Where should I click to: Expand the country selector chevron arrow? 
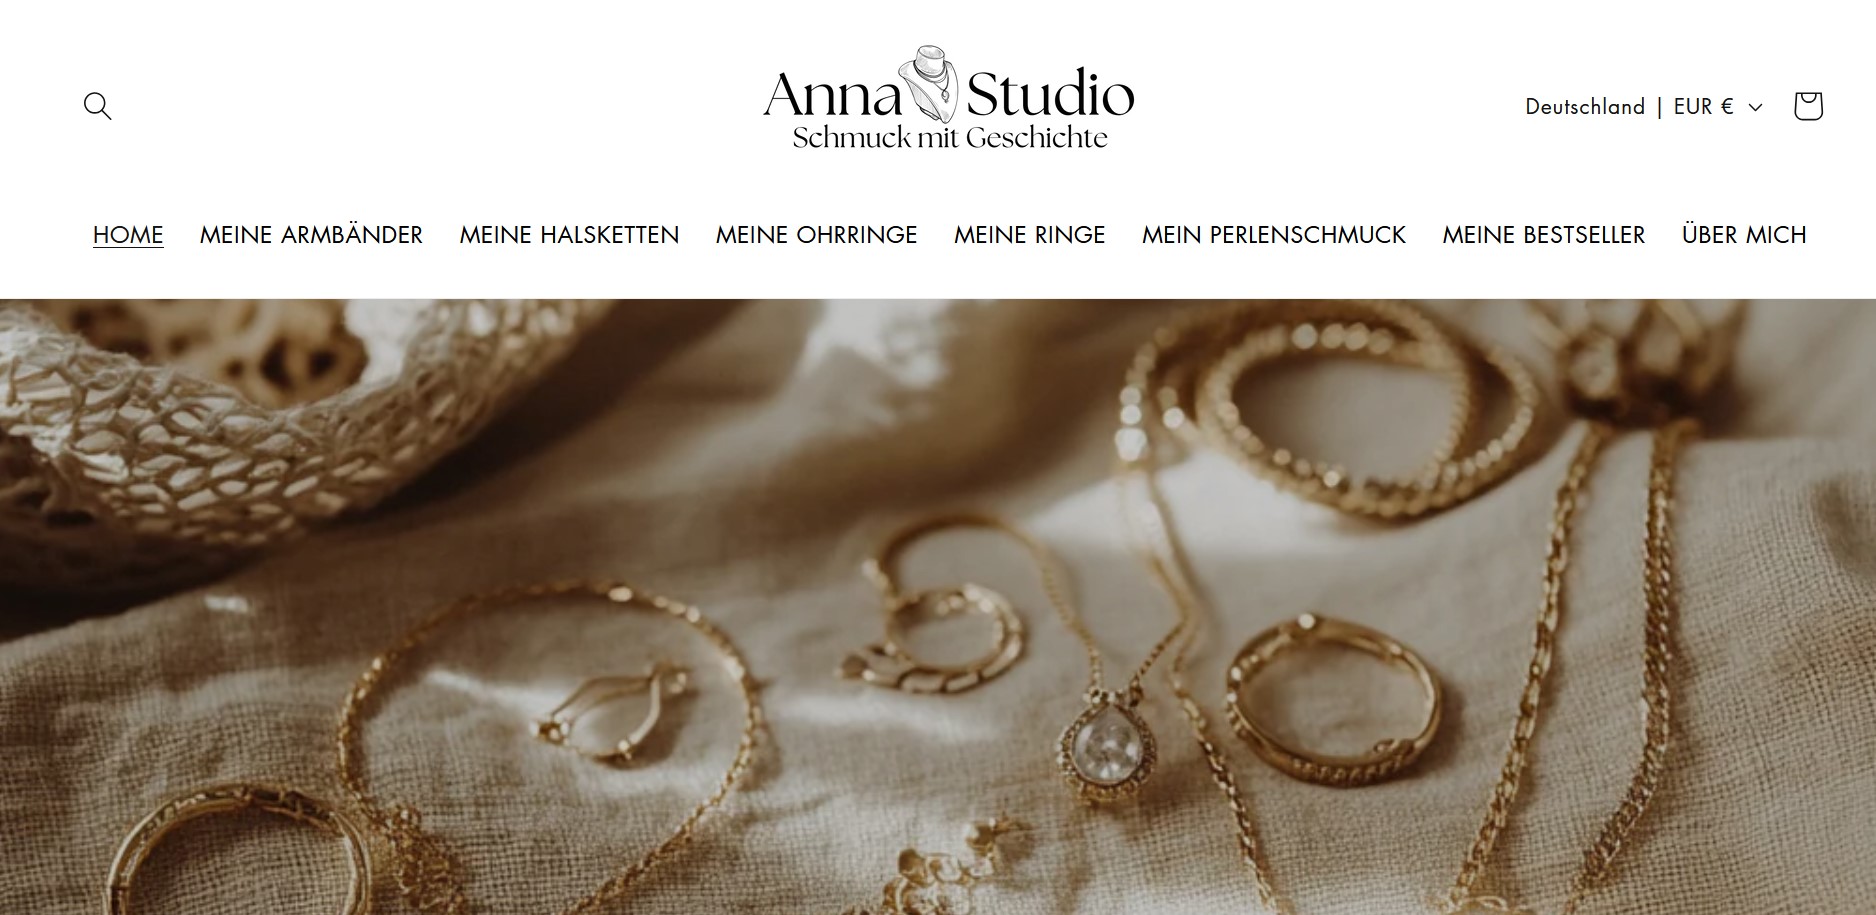[x=1755, y=107]
